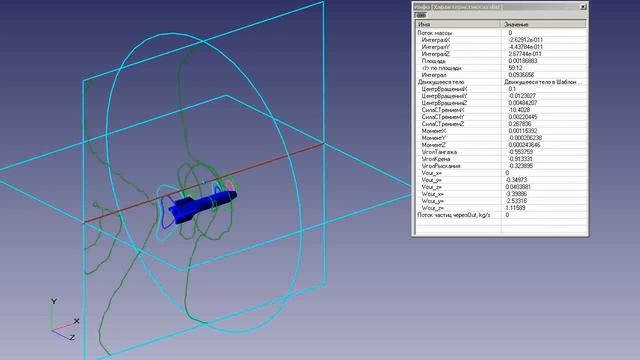
Task: Select the 'ИнтегралX' row
Action: pyautogui.click(x=501, y=40)
